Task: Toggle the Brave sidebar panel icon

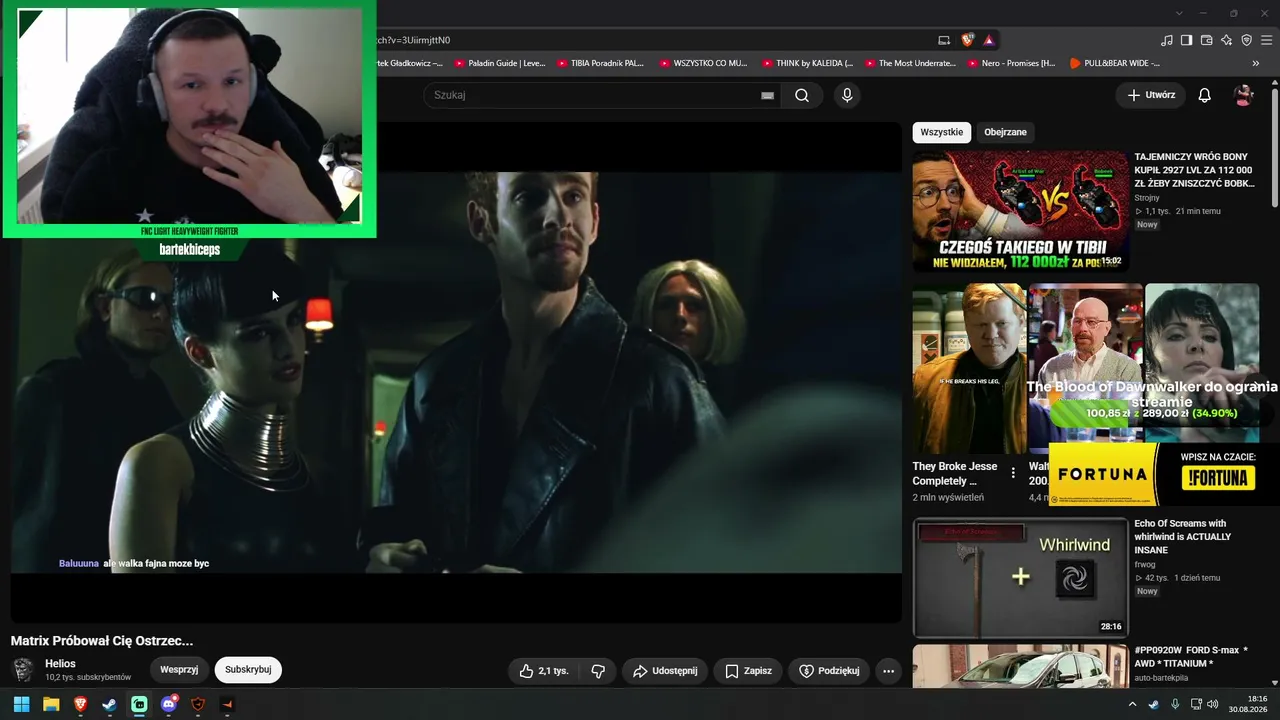Action: coord(1186,40)
